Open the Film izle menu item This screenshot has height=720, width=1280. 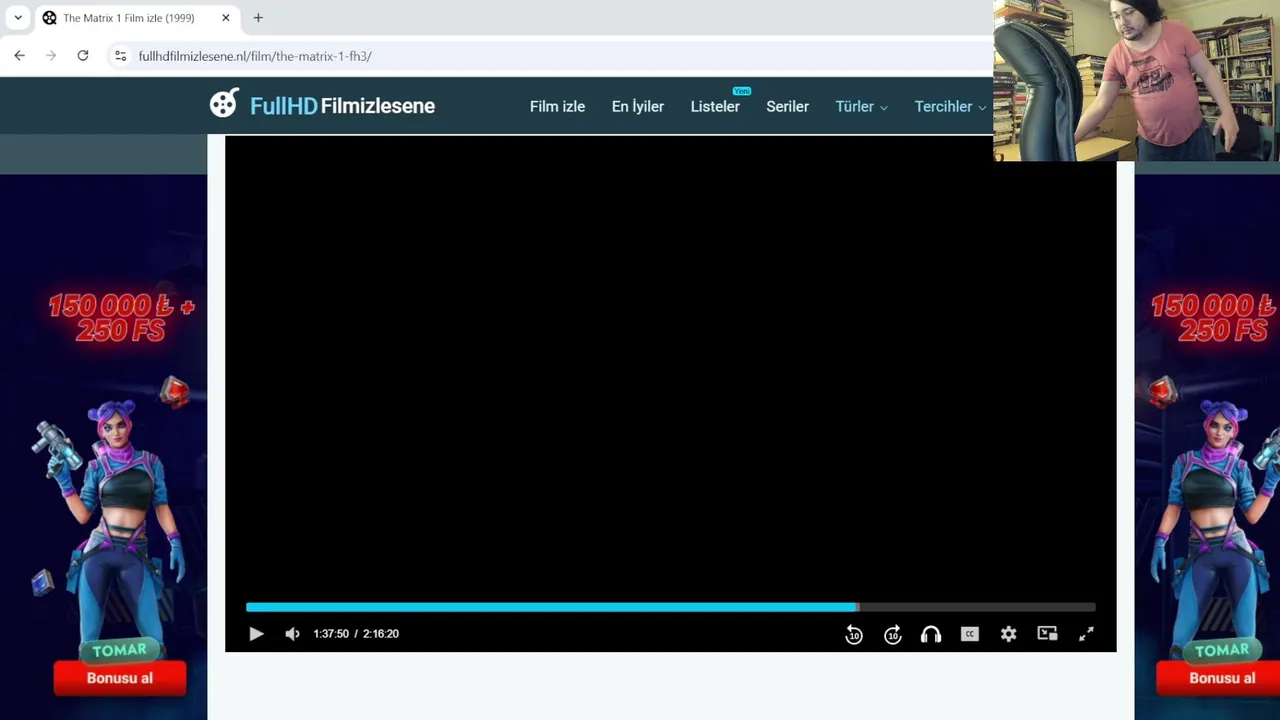(x=557, y=106)
